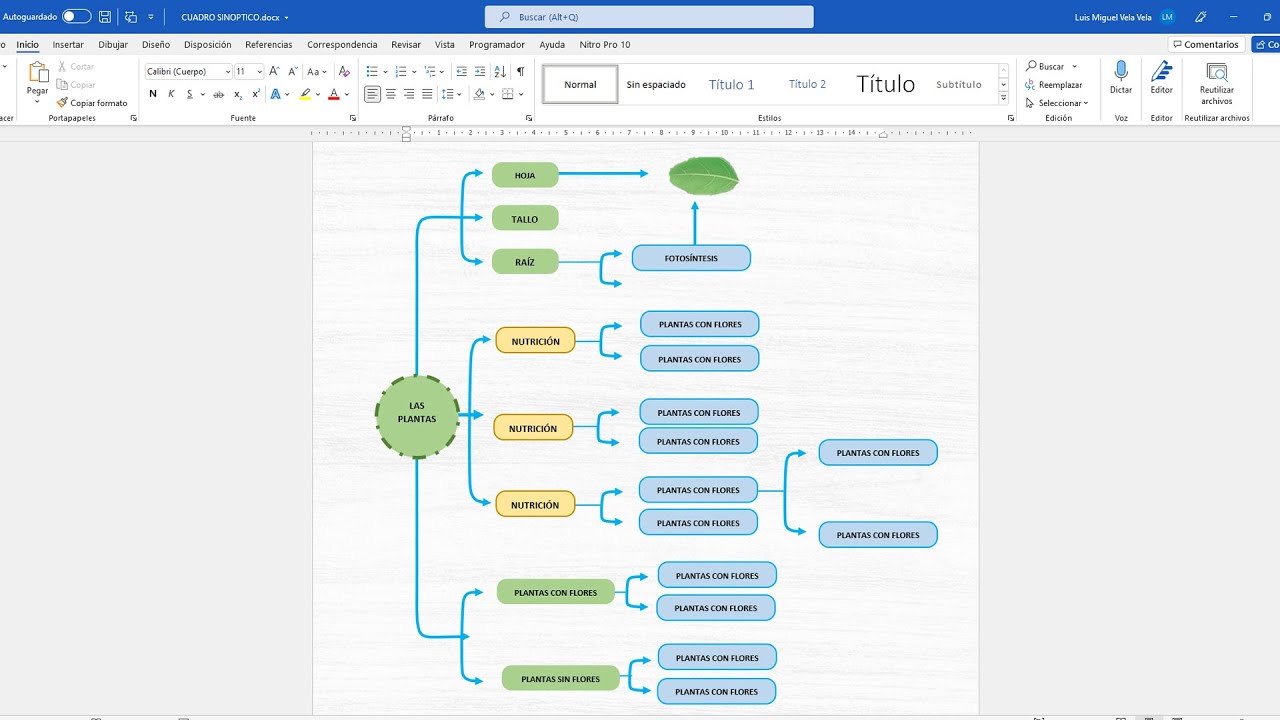Open font color dropdown arrow

346,94
